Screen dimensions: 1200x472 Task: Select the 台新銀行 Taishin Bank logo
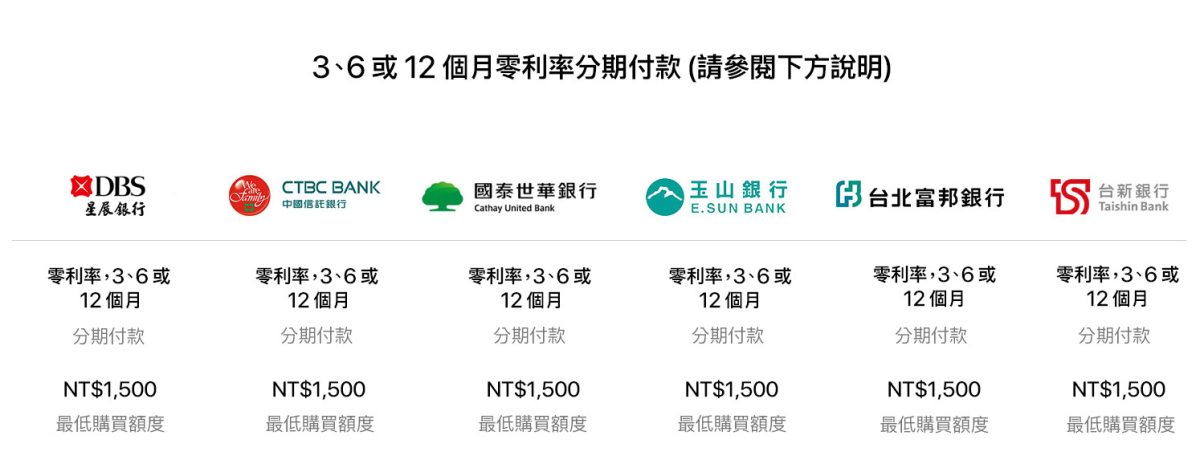[1109, 196]
